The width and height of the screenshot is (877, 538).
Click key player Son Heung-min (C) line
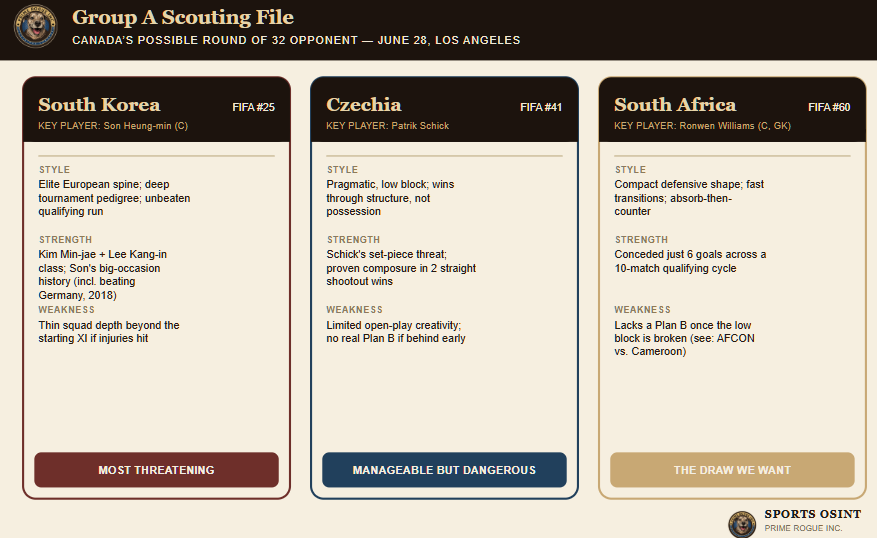tap(113, 126)
